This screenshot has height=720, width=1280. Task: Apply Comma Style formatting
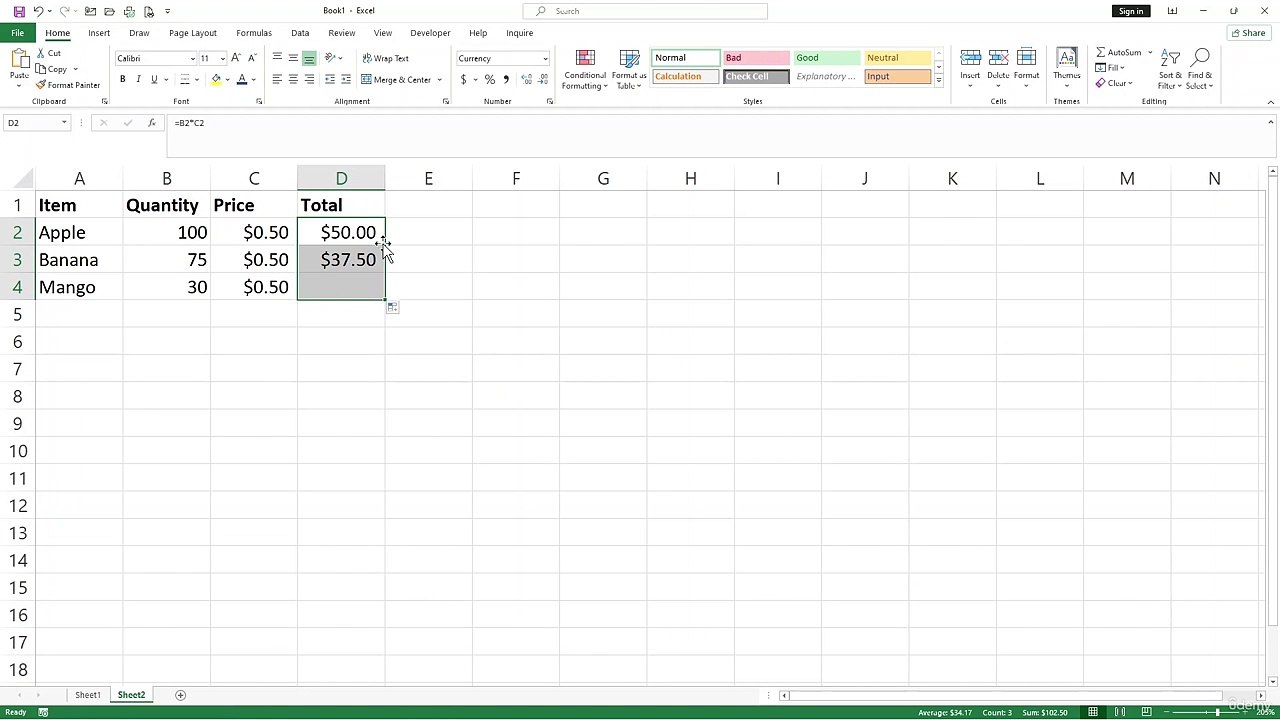505,79
